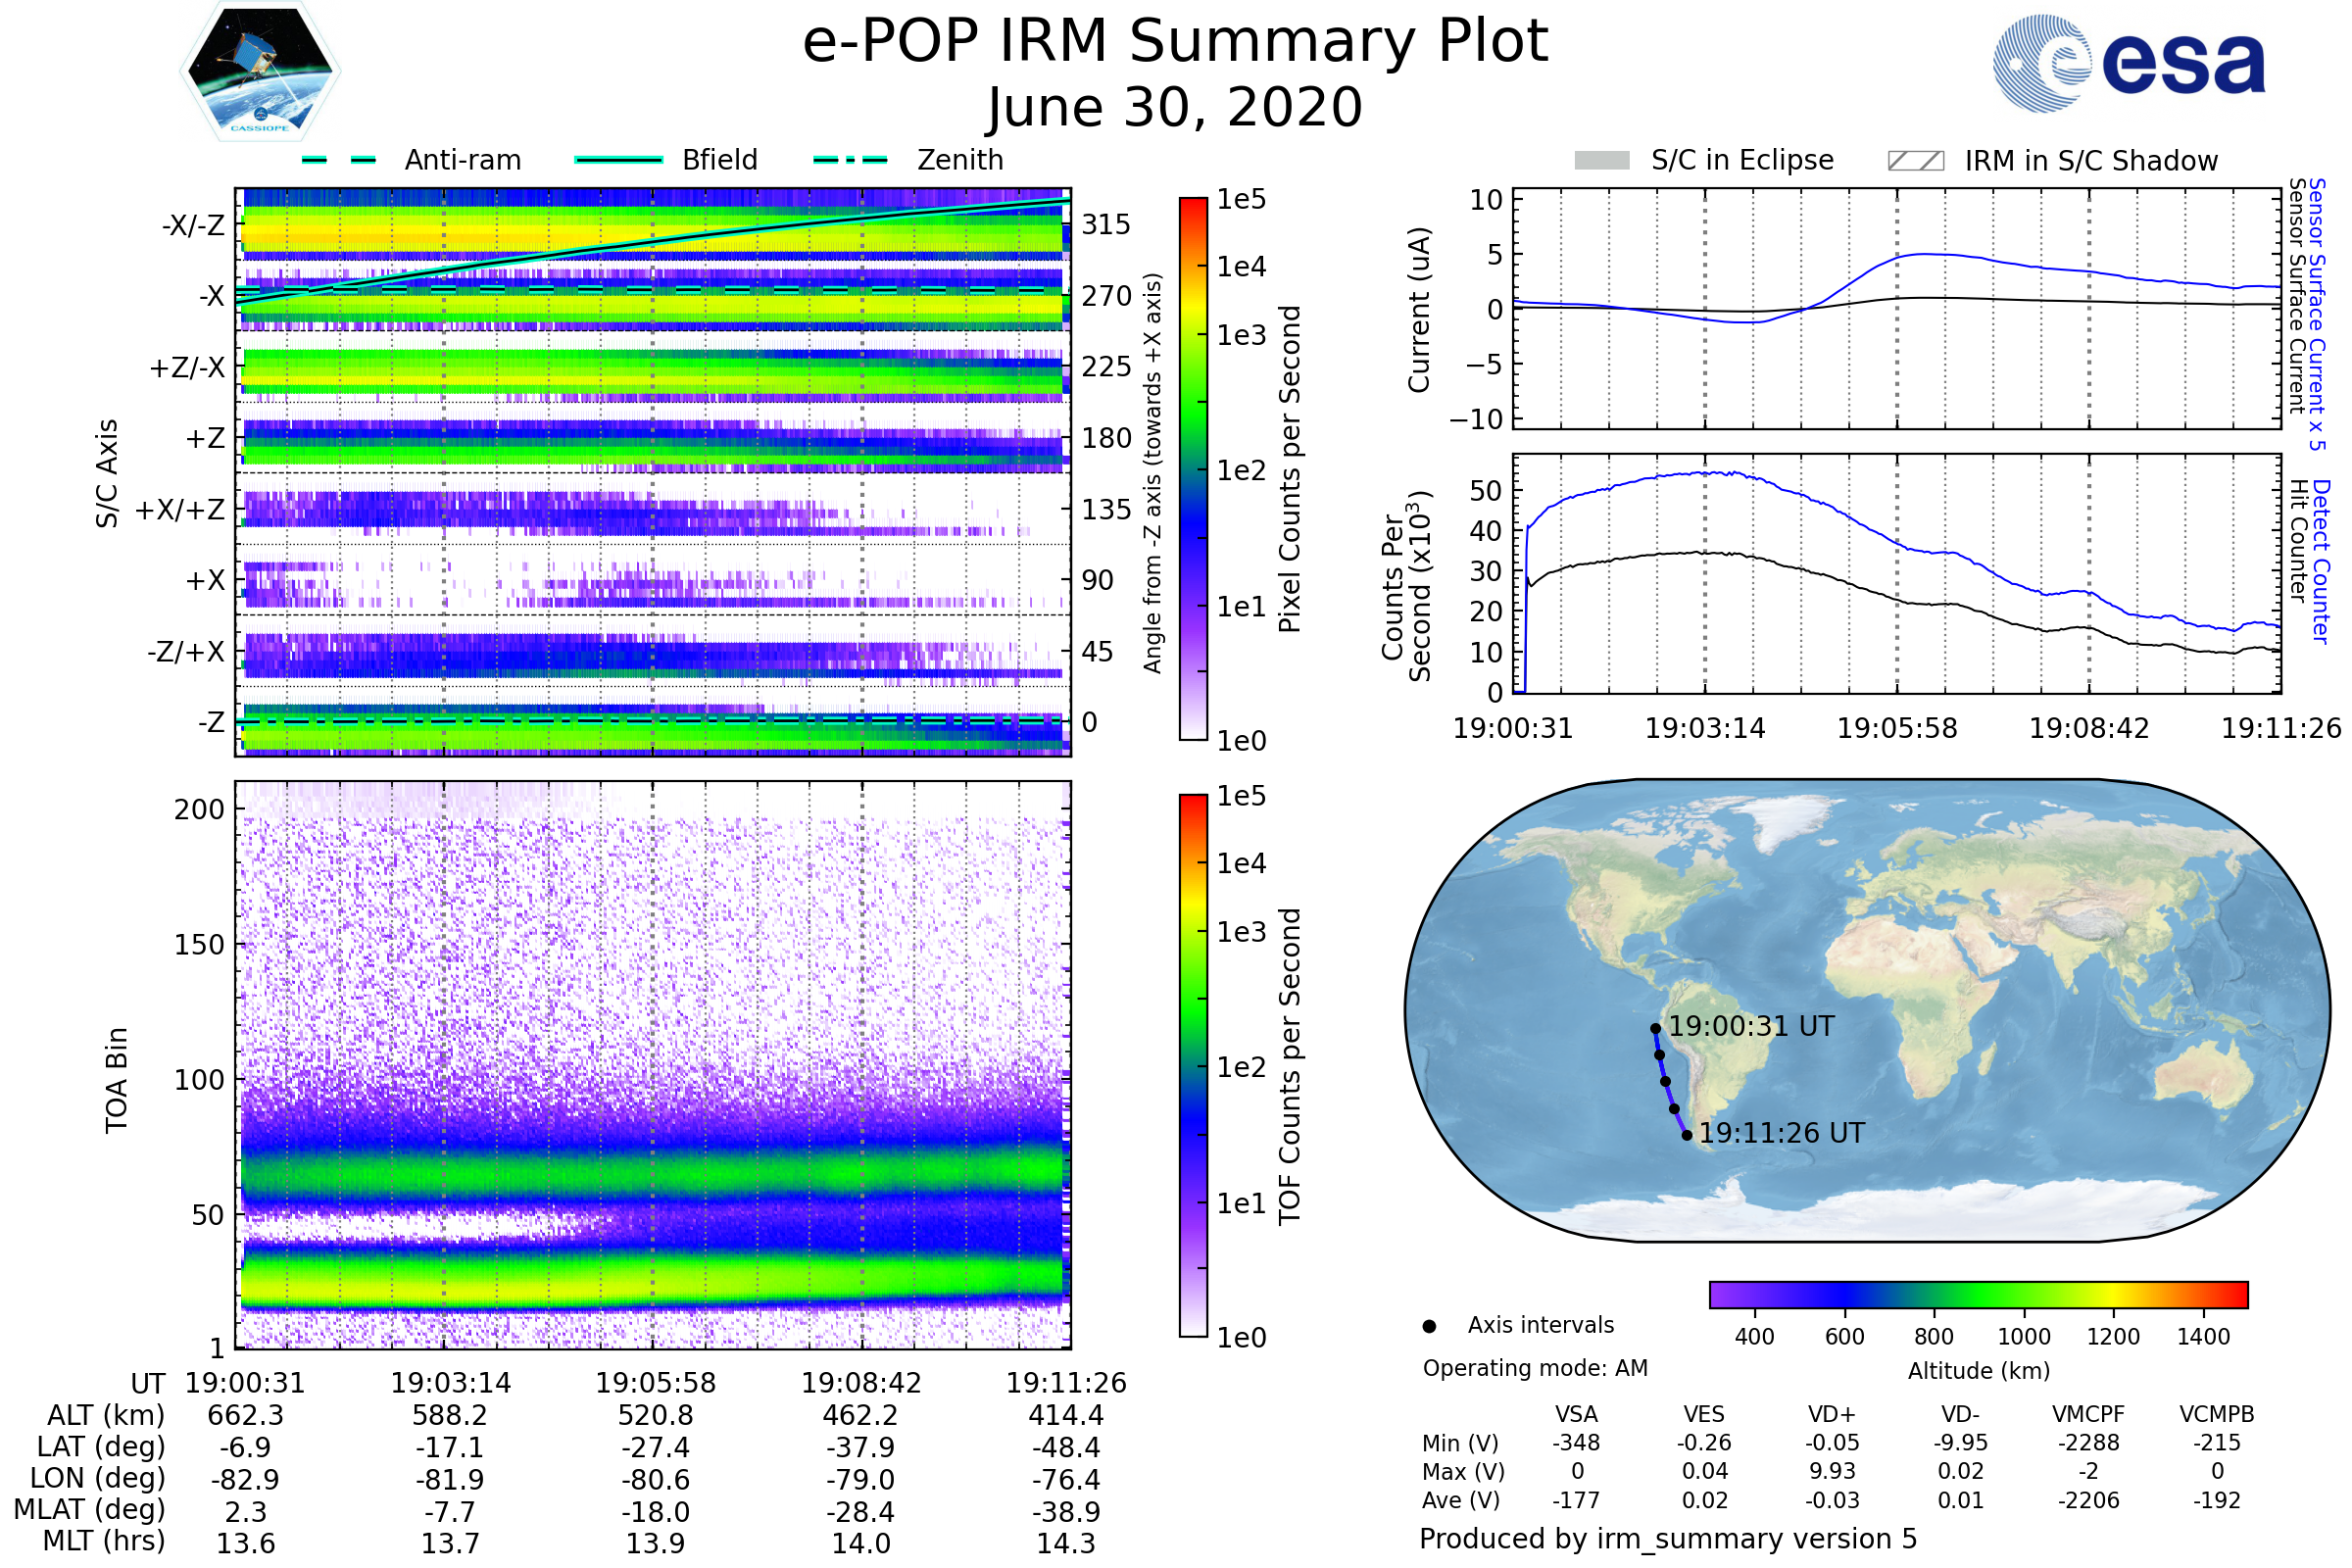Click the ESA logo
The width and height of the screenshot is (2352, 1568).
tap(2128, 62)
